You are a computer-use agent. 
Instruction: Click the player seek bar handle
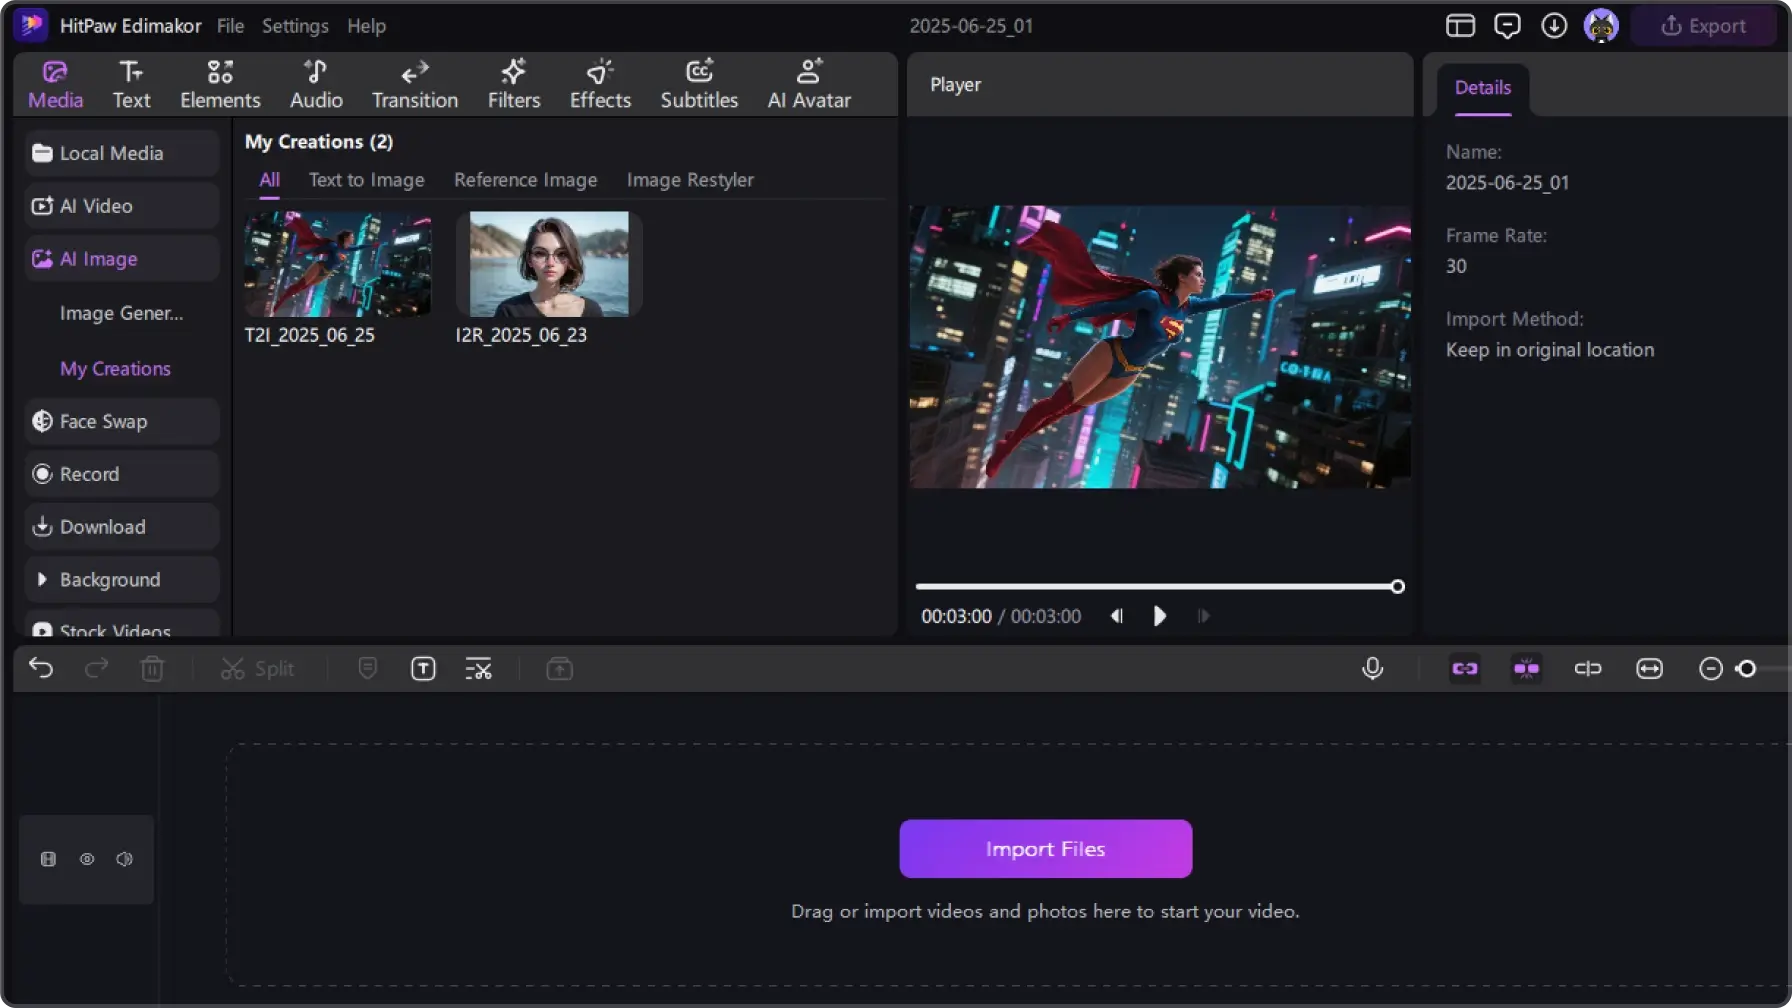click(x=1397, y=587)
